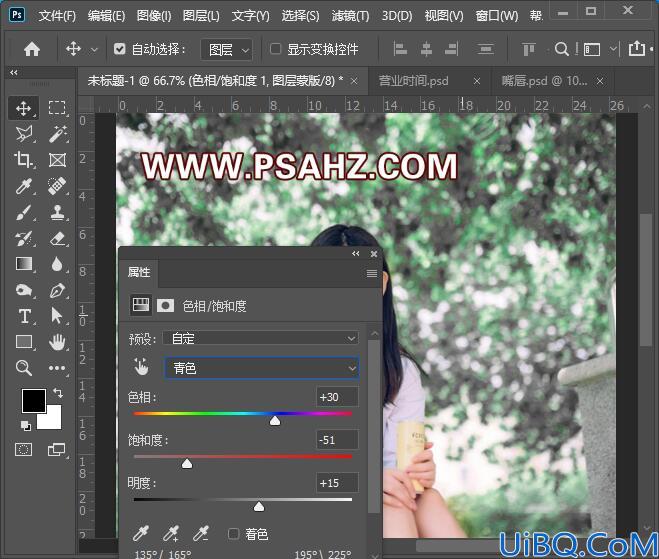Collapse the 属性 panel with double arrows
Image resolution: width=659 pixels, height=559 pixels.
(356, 253)
